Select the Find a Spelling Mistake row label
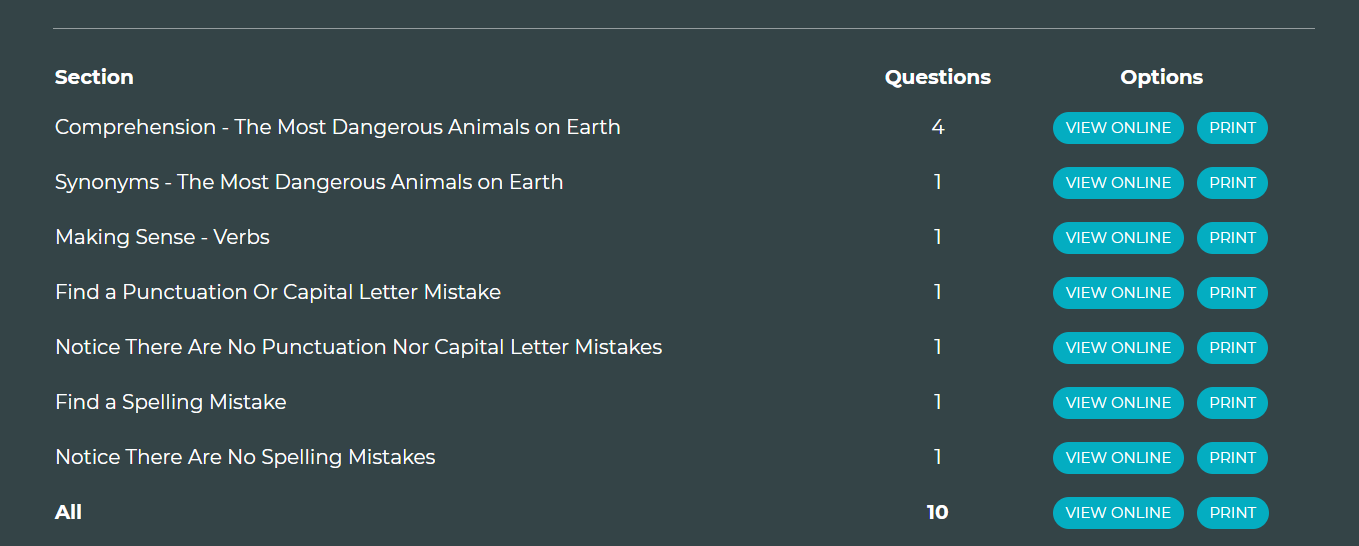Screen dimensions: 1359x546 point(171,403)
